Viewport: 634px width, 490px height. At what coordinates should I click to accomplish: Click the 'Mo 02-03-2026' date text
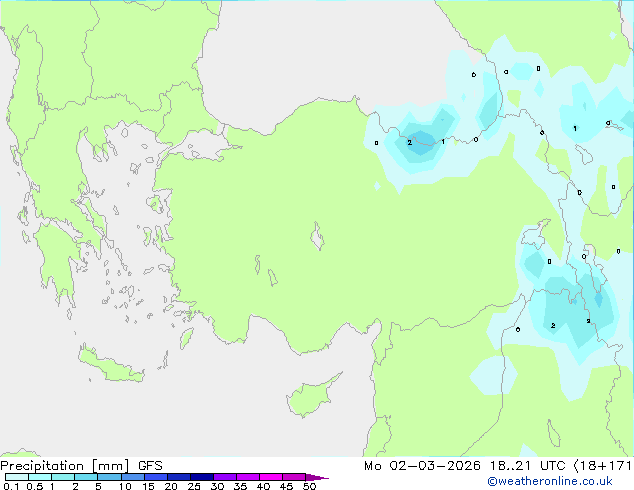coord(422,466)
